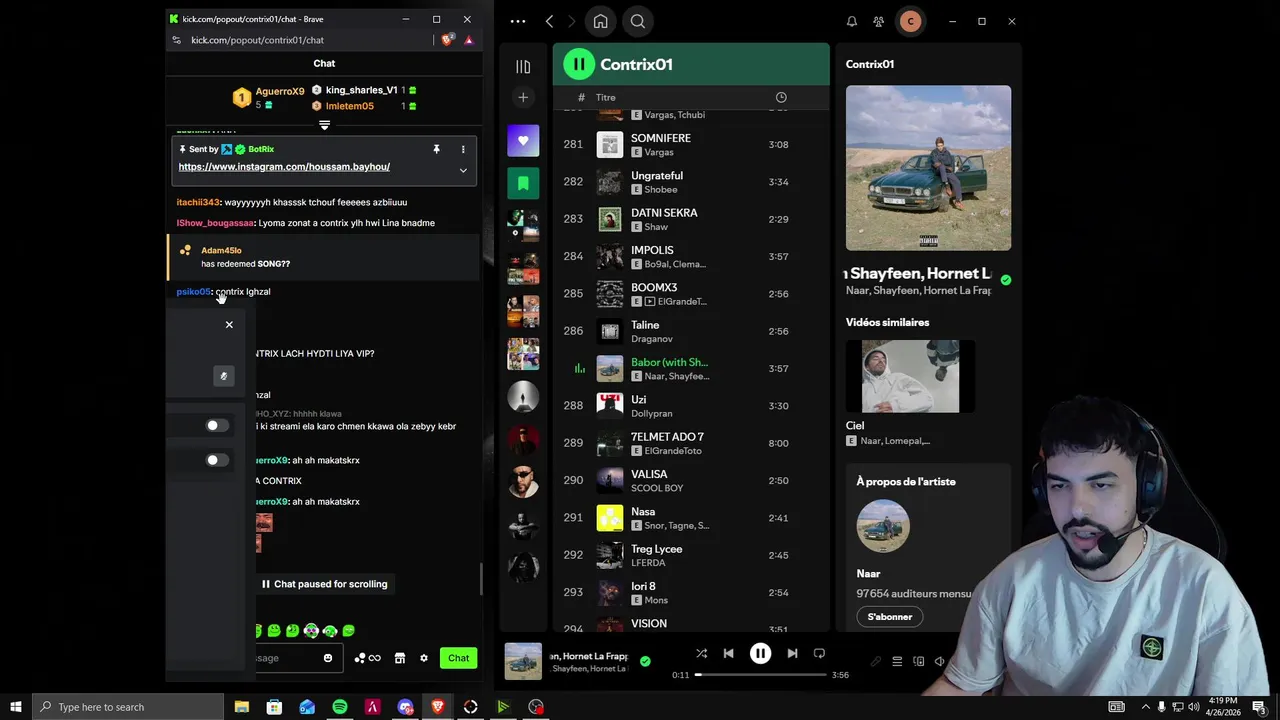Image resolution: width=1280 pixels, height=720 pixels.
Task: Select track Taline by Draganov
Action: point(691,331)
